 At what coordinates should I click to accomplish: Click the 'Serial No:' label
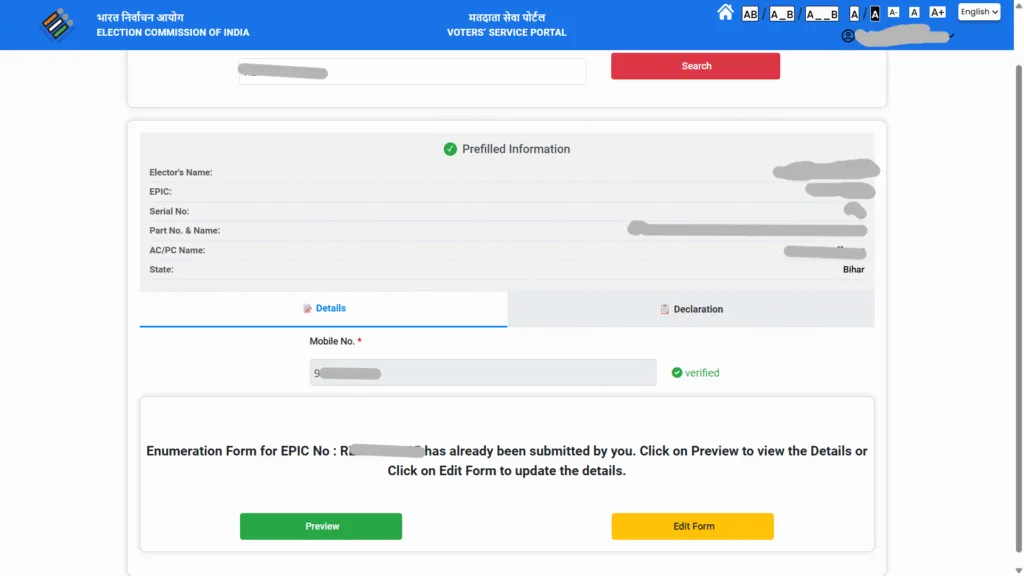click(169, 211)
